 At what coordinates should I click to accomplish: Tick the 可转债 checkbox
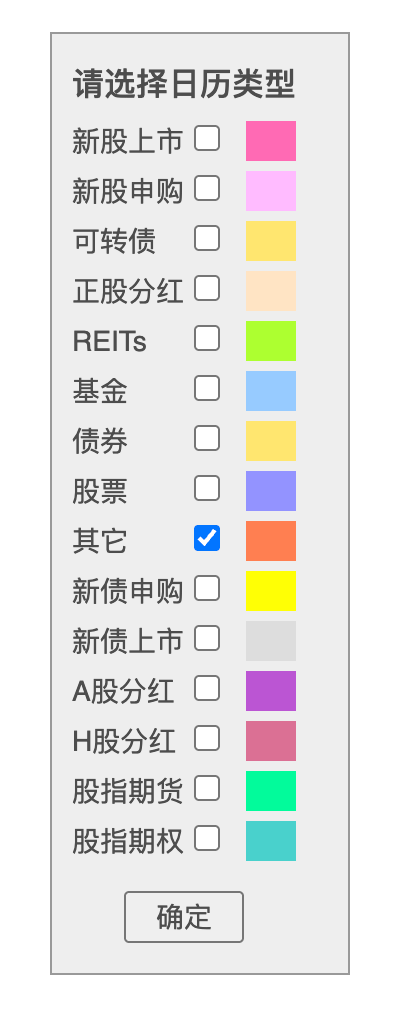click(x=207, y=239)
